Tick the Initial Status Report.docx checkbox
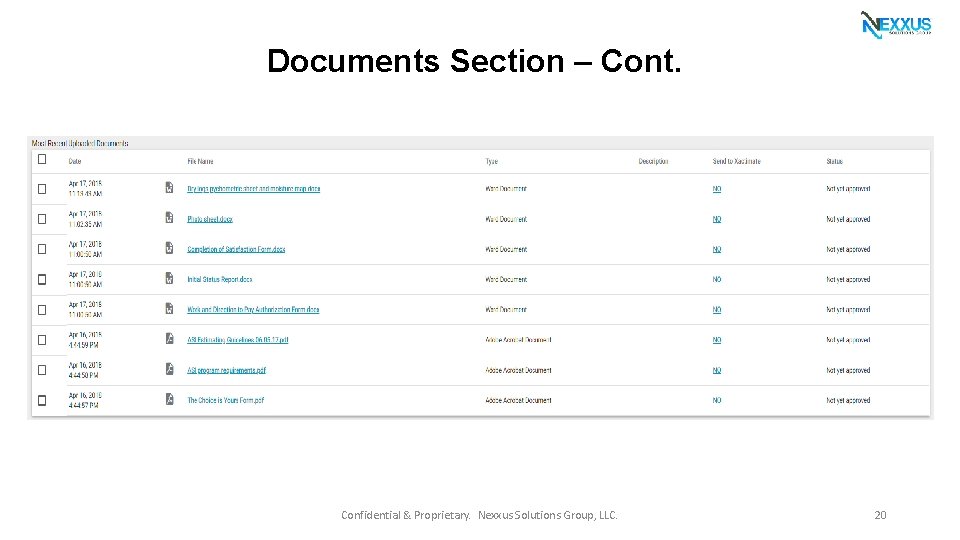The image size is (960, 540). (42, 279)
